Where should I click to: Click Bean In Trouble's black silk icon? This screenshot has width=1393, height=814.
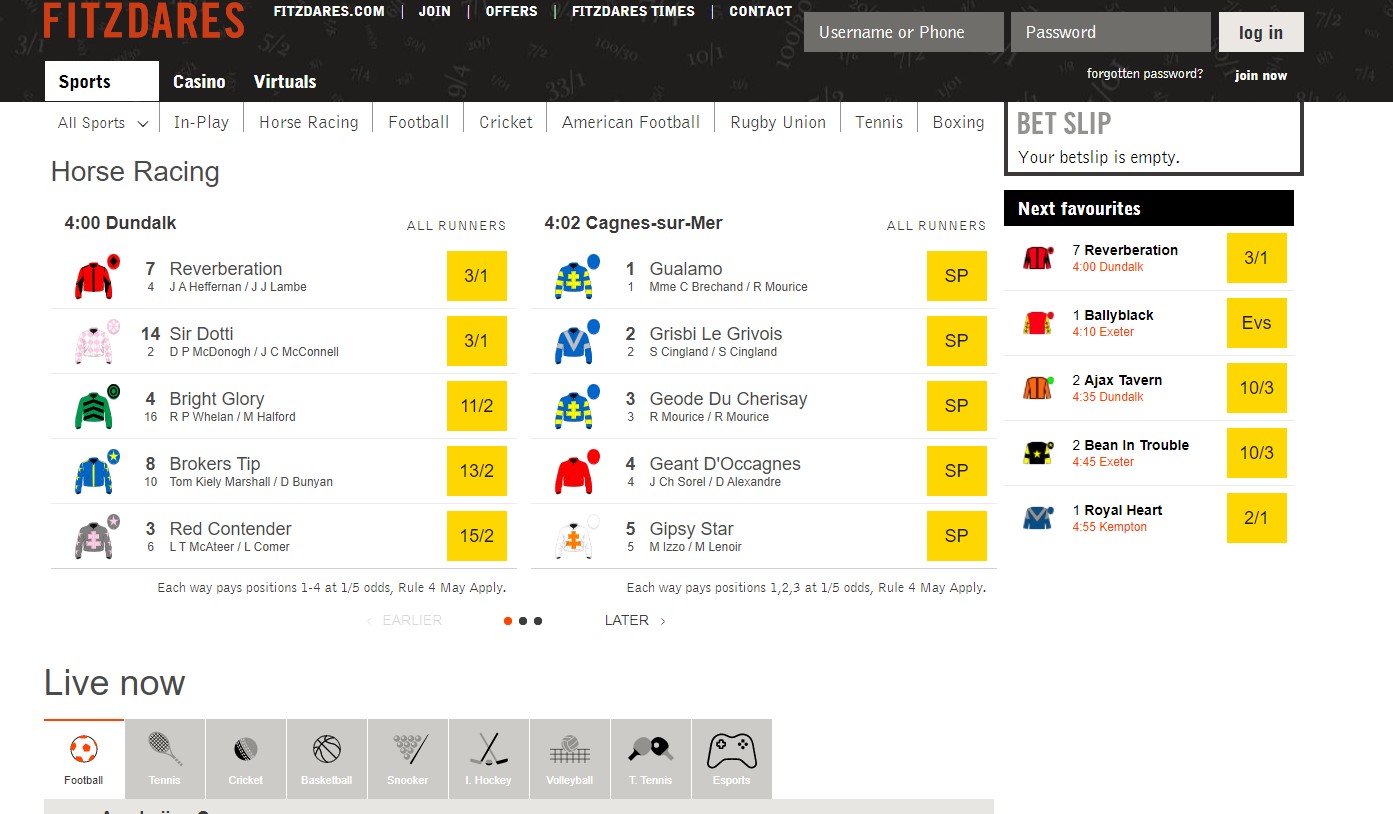pyautogui.click(x=1038, y=453)
